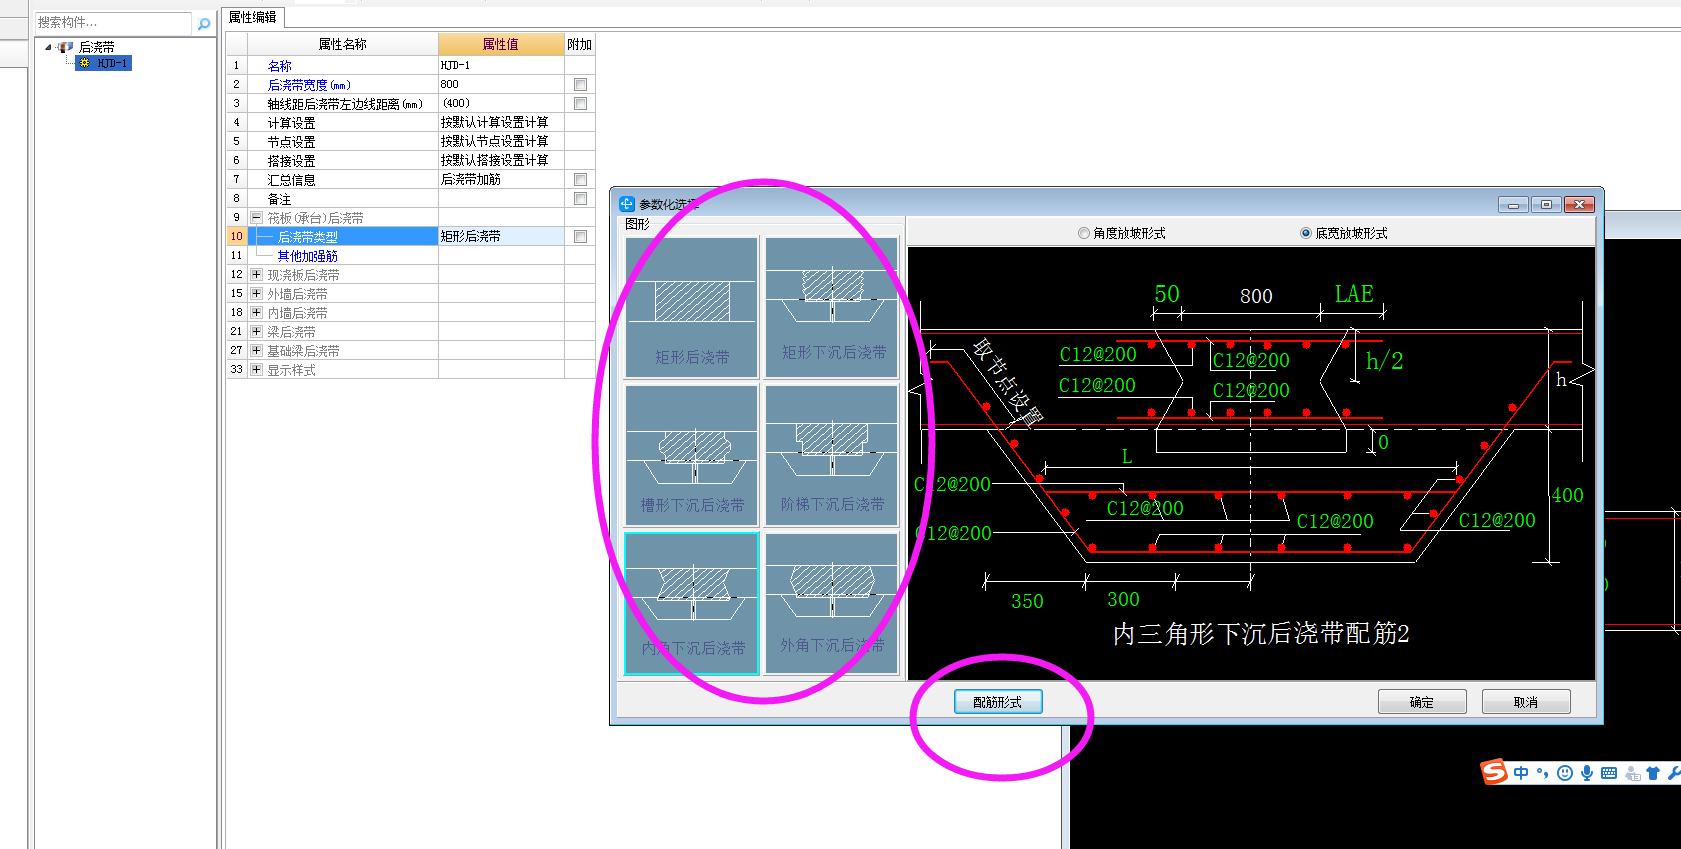Expand the 外墙后浇带 group
1681x849 pixels.
coord(256,294)
